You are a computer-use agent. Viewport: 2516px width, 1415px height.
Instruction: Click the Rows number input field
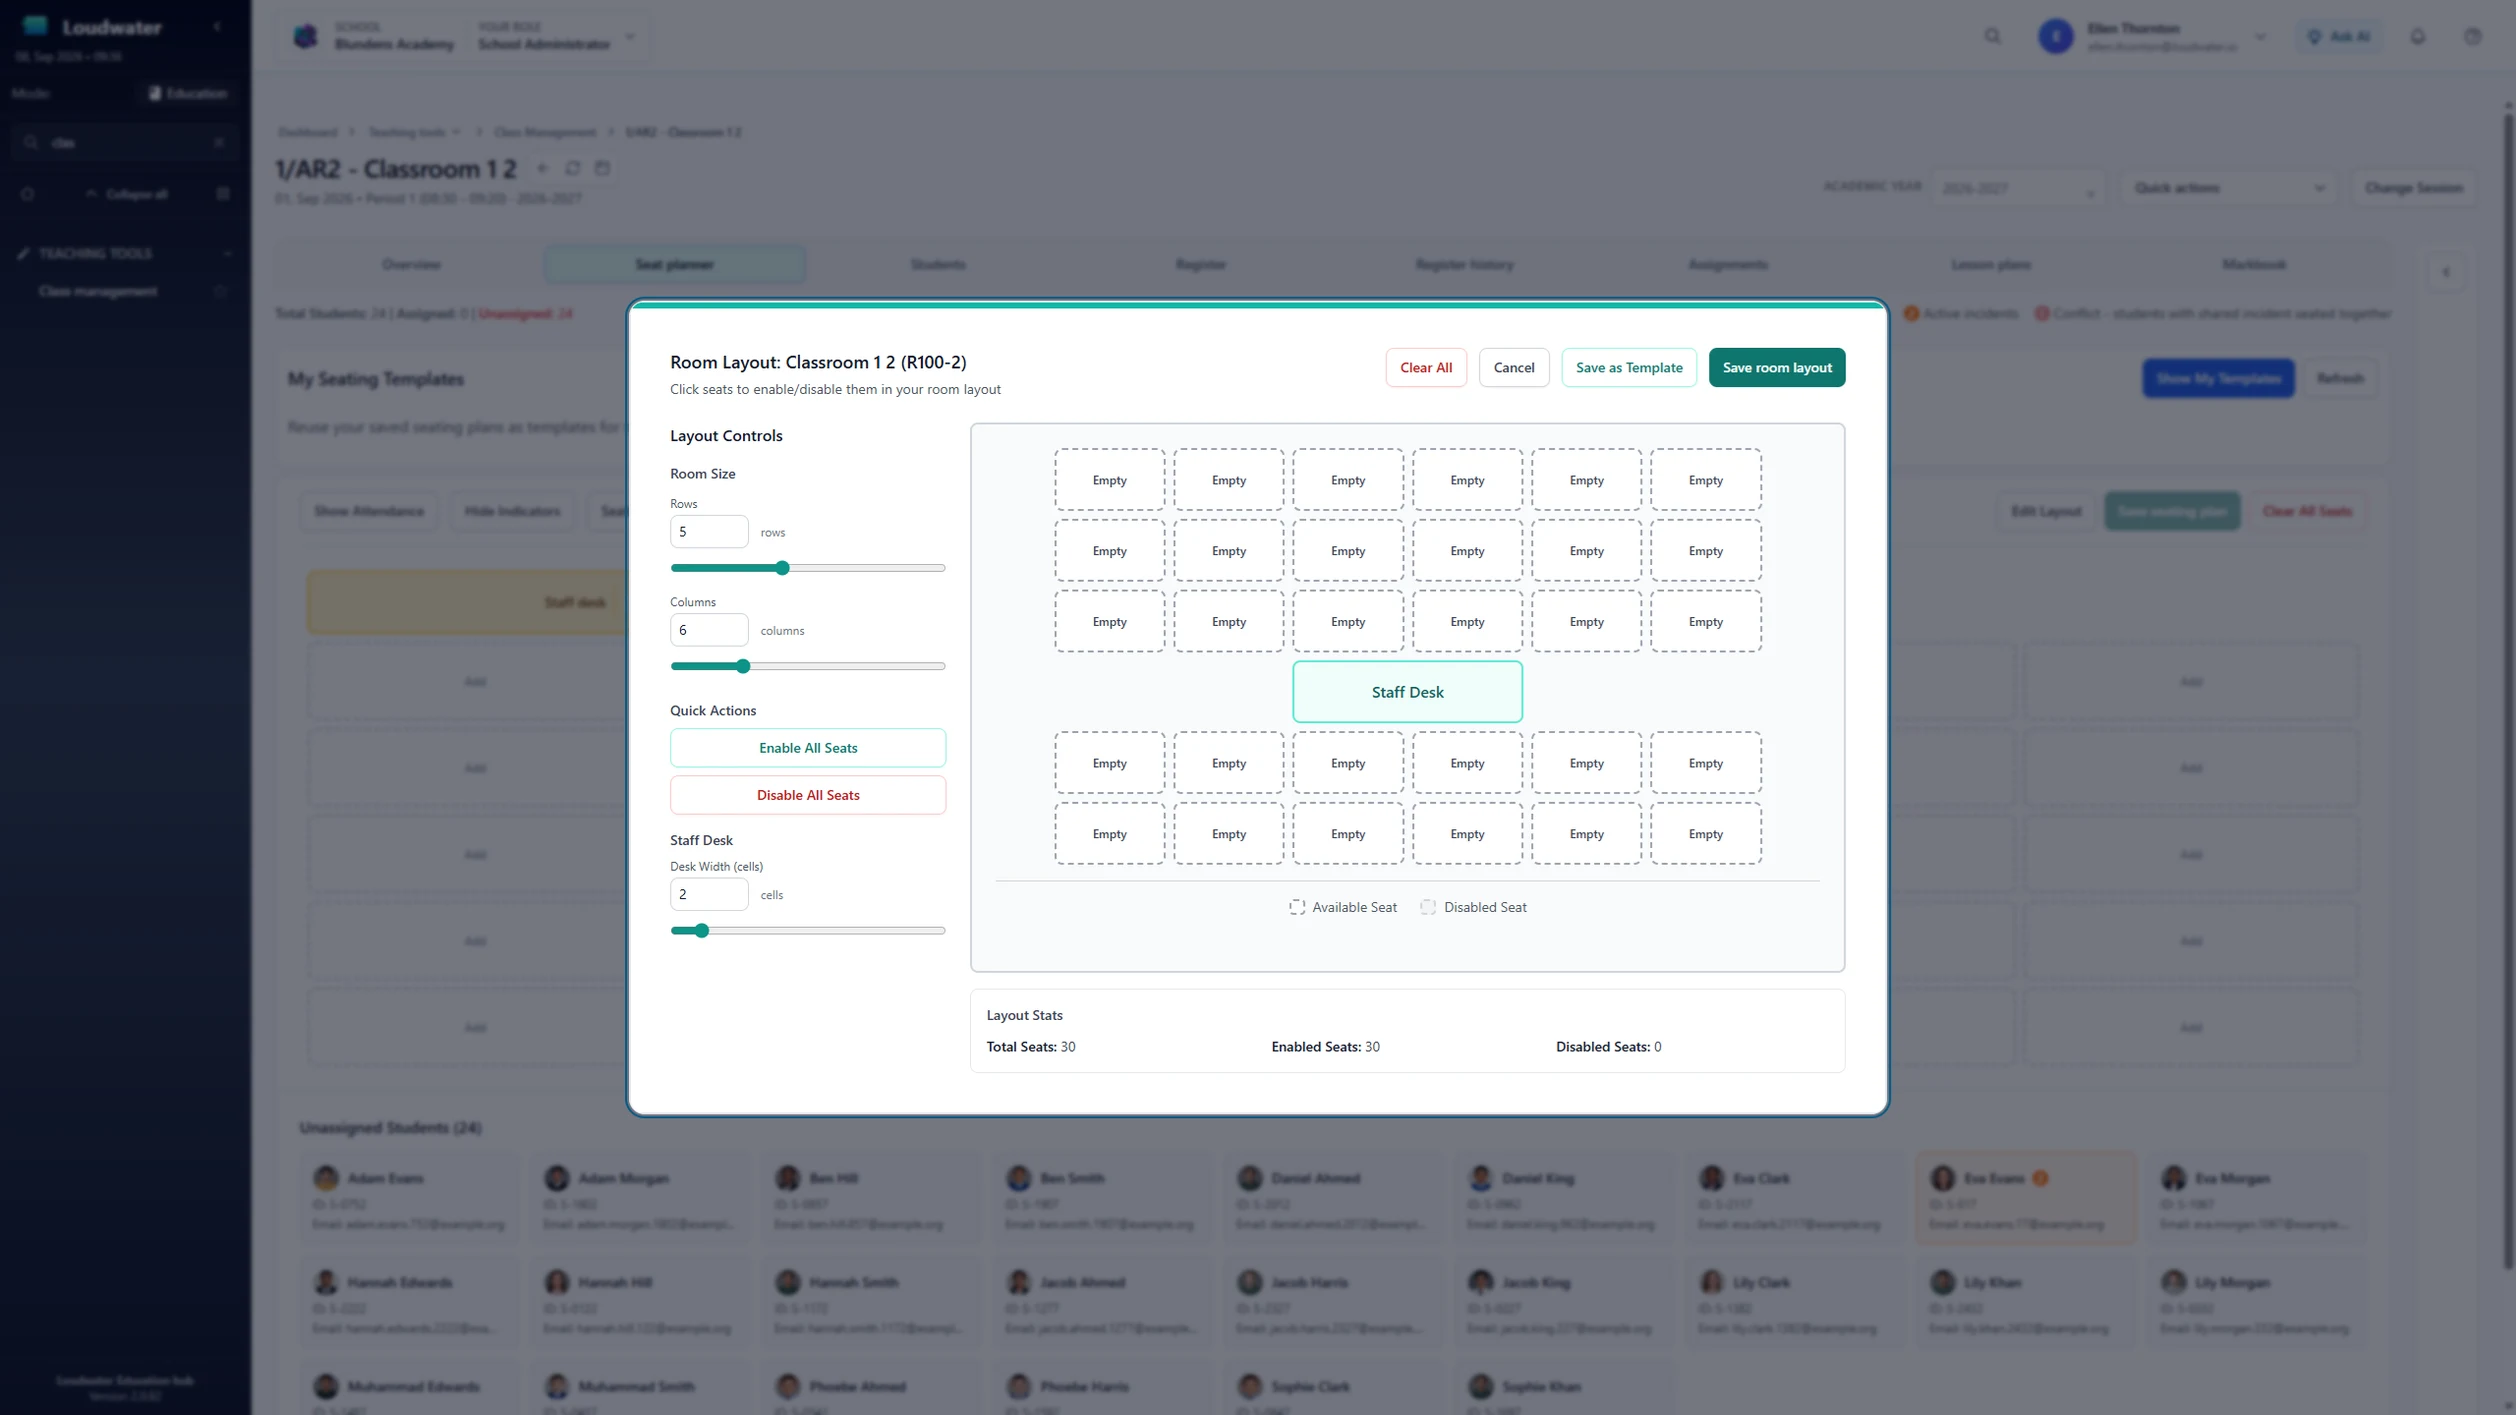708,531
